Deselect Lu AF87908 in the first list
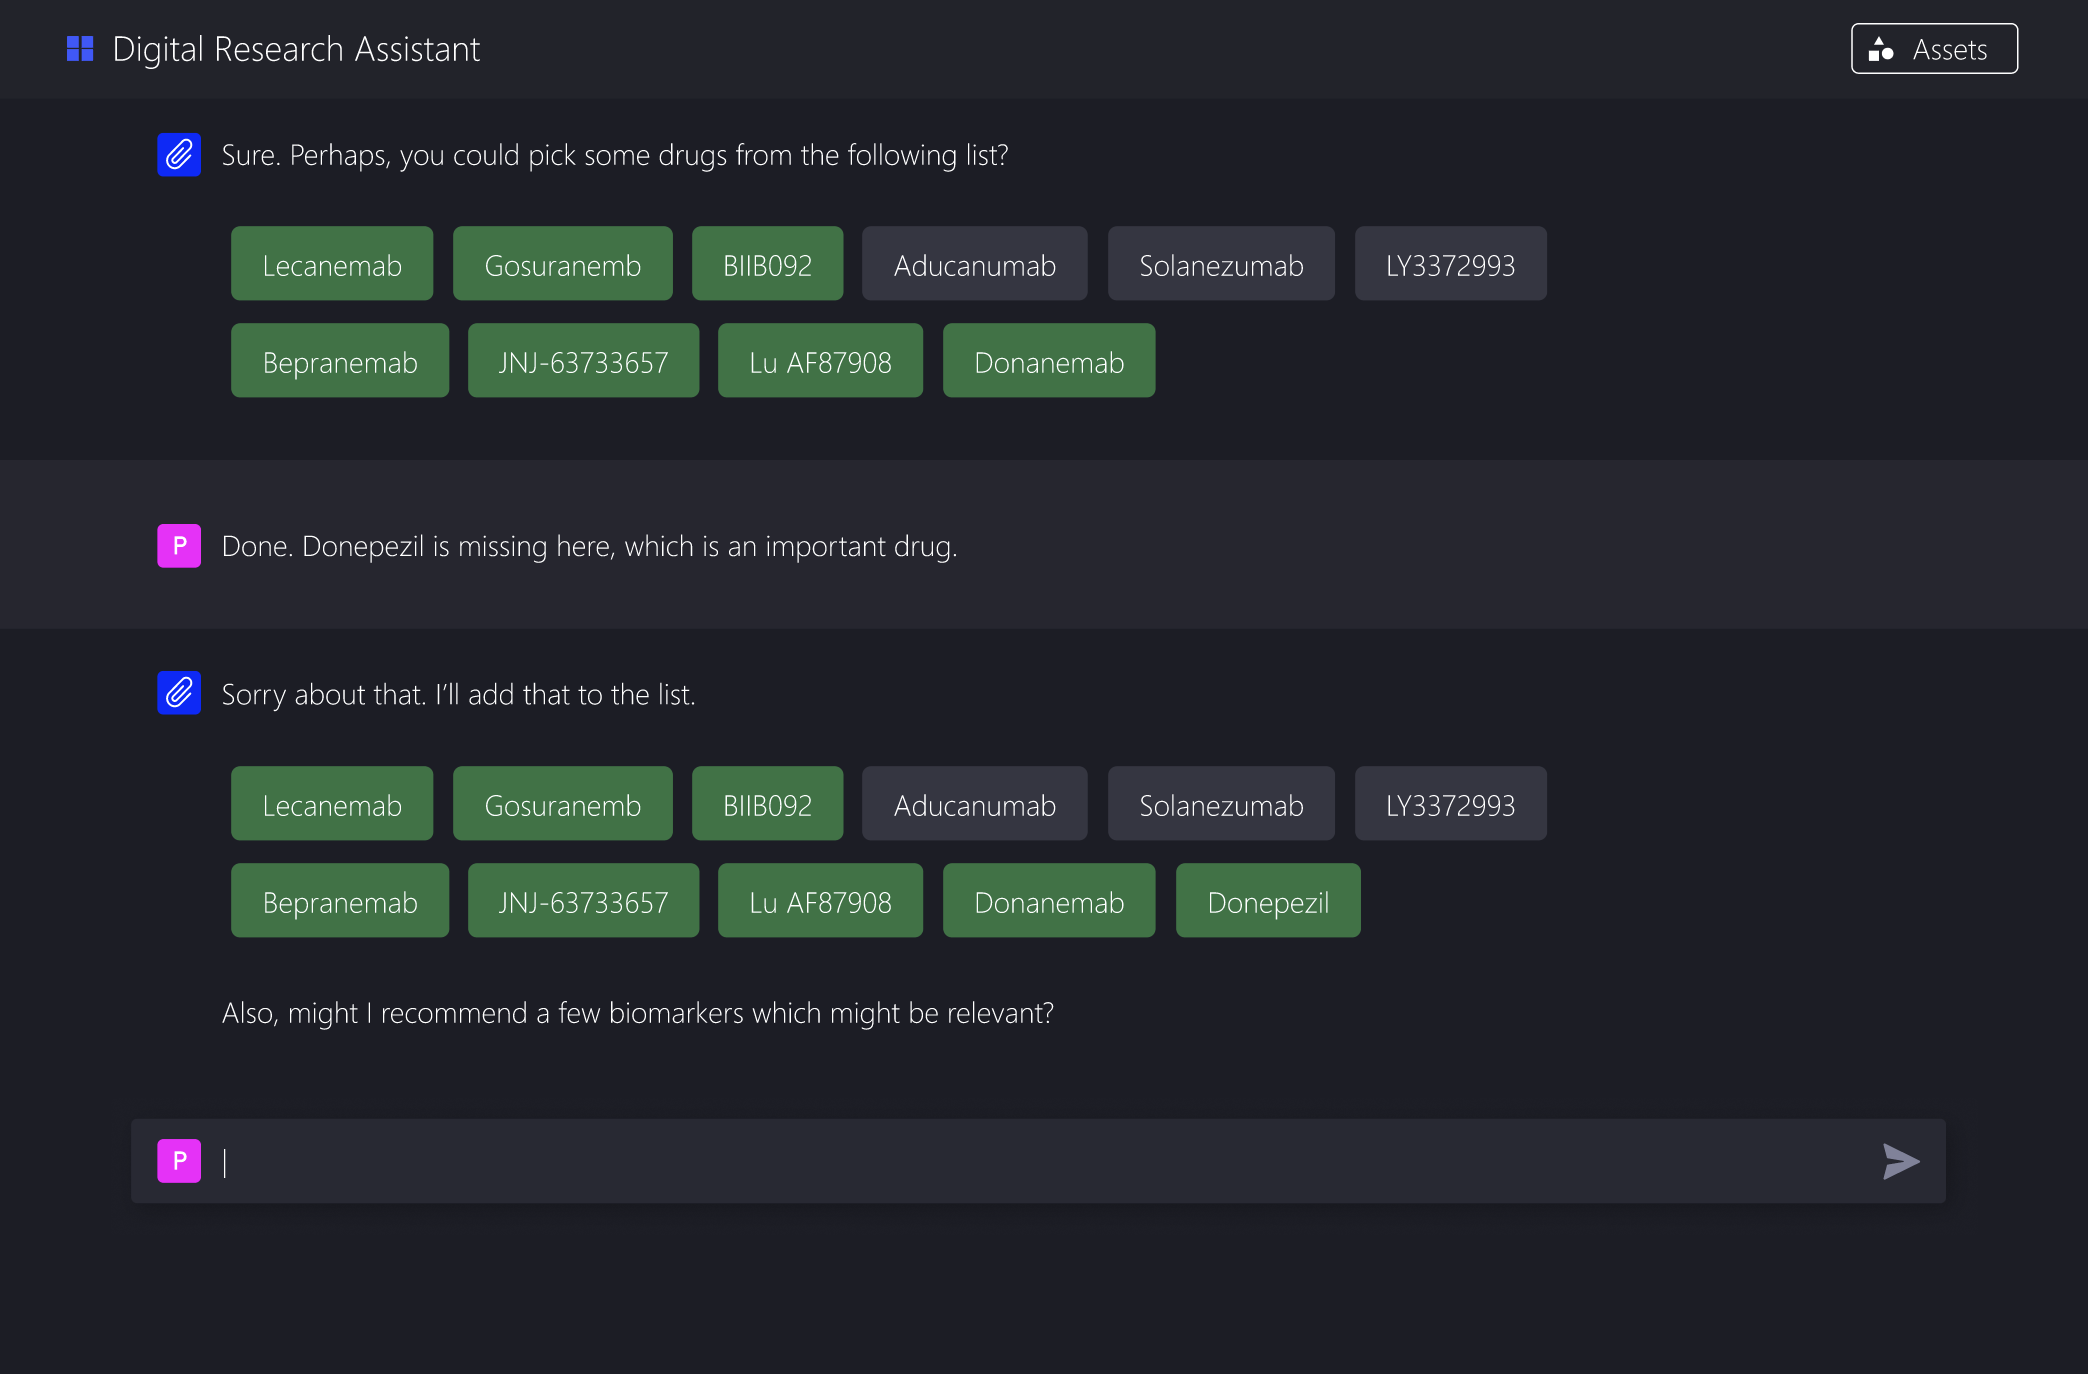The width and height of the screenshot is (2088, 1374). 820,361
